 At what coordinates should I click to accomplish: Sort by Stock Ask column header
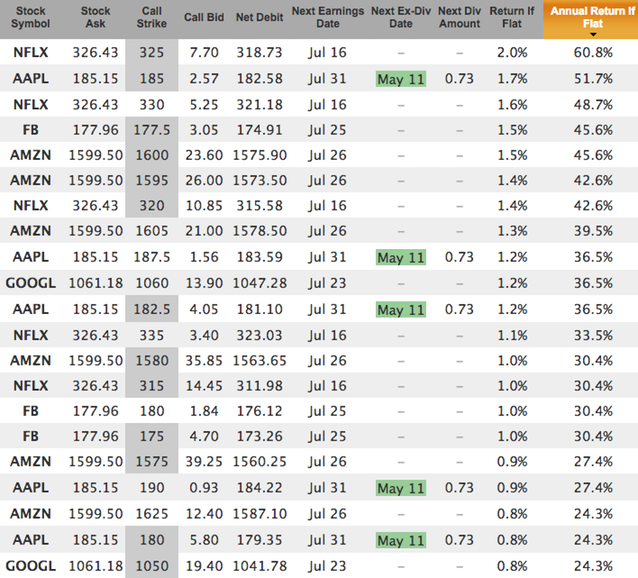[95, 17]
